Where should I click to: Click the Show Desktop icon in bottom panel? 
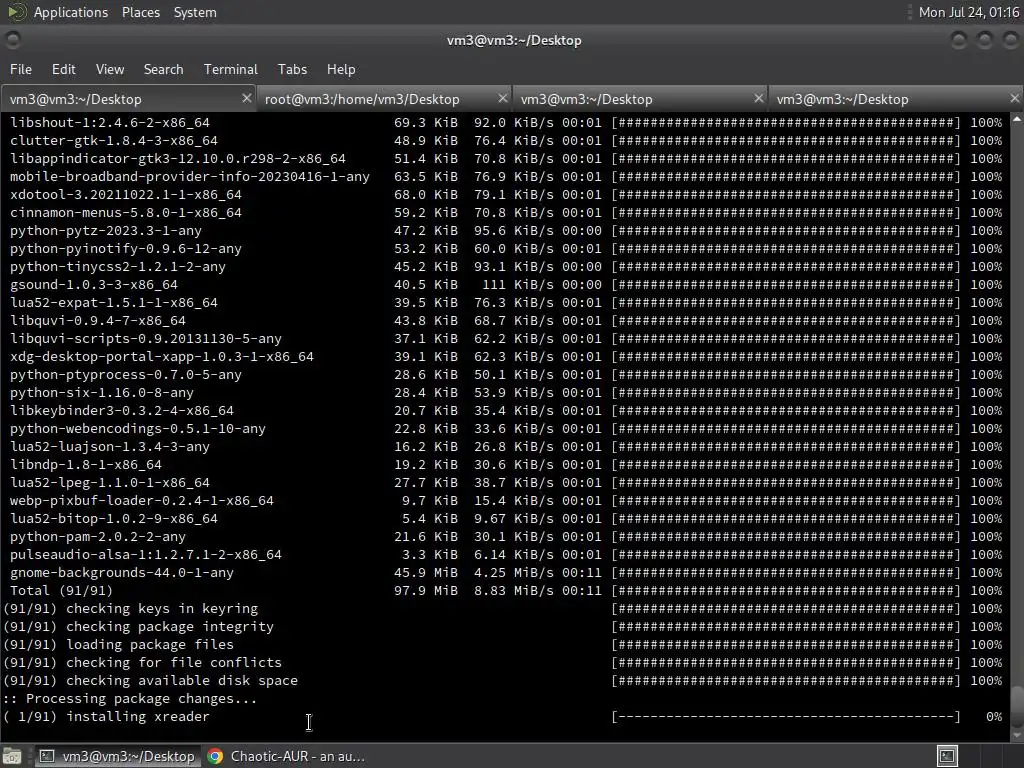12,756
